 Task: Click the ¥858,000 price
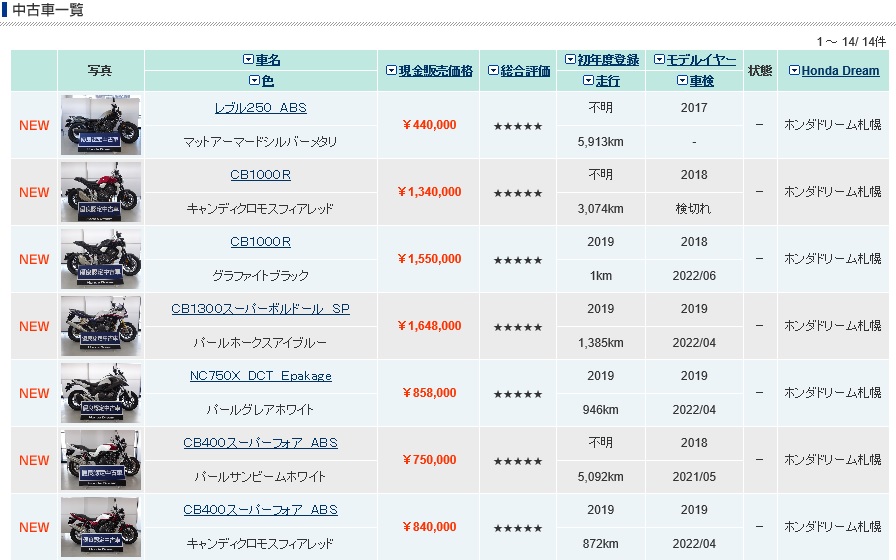point(429,393)
